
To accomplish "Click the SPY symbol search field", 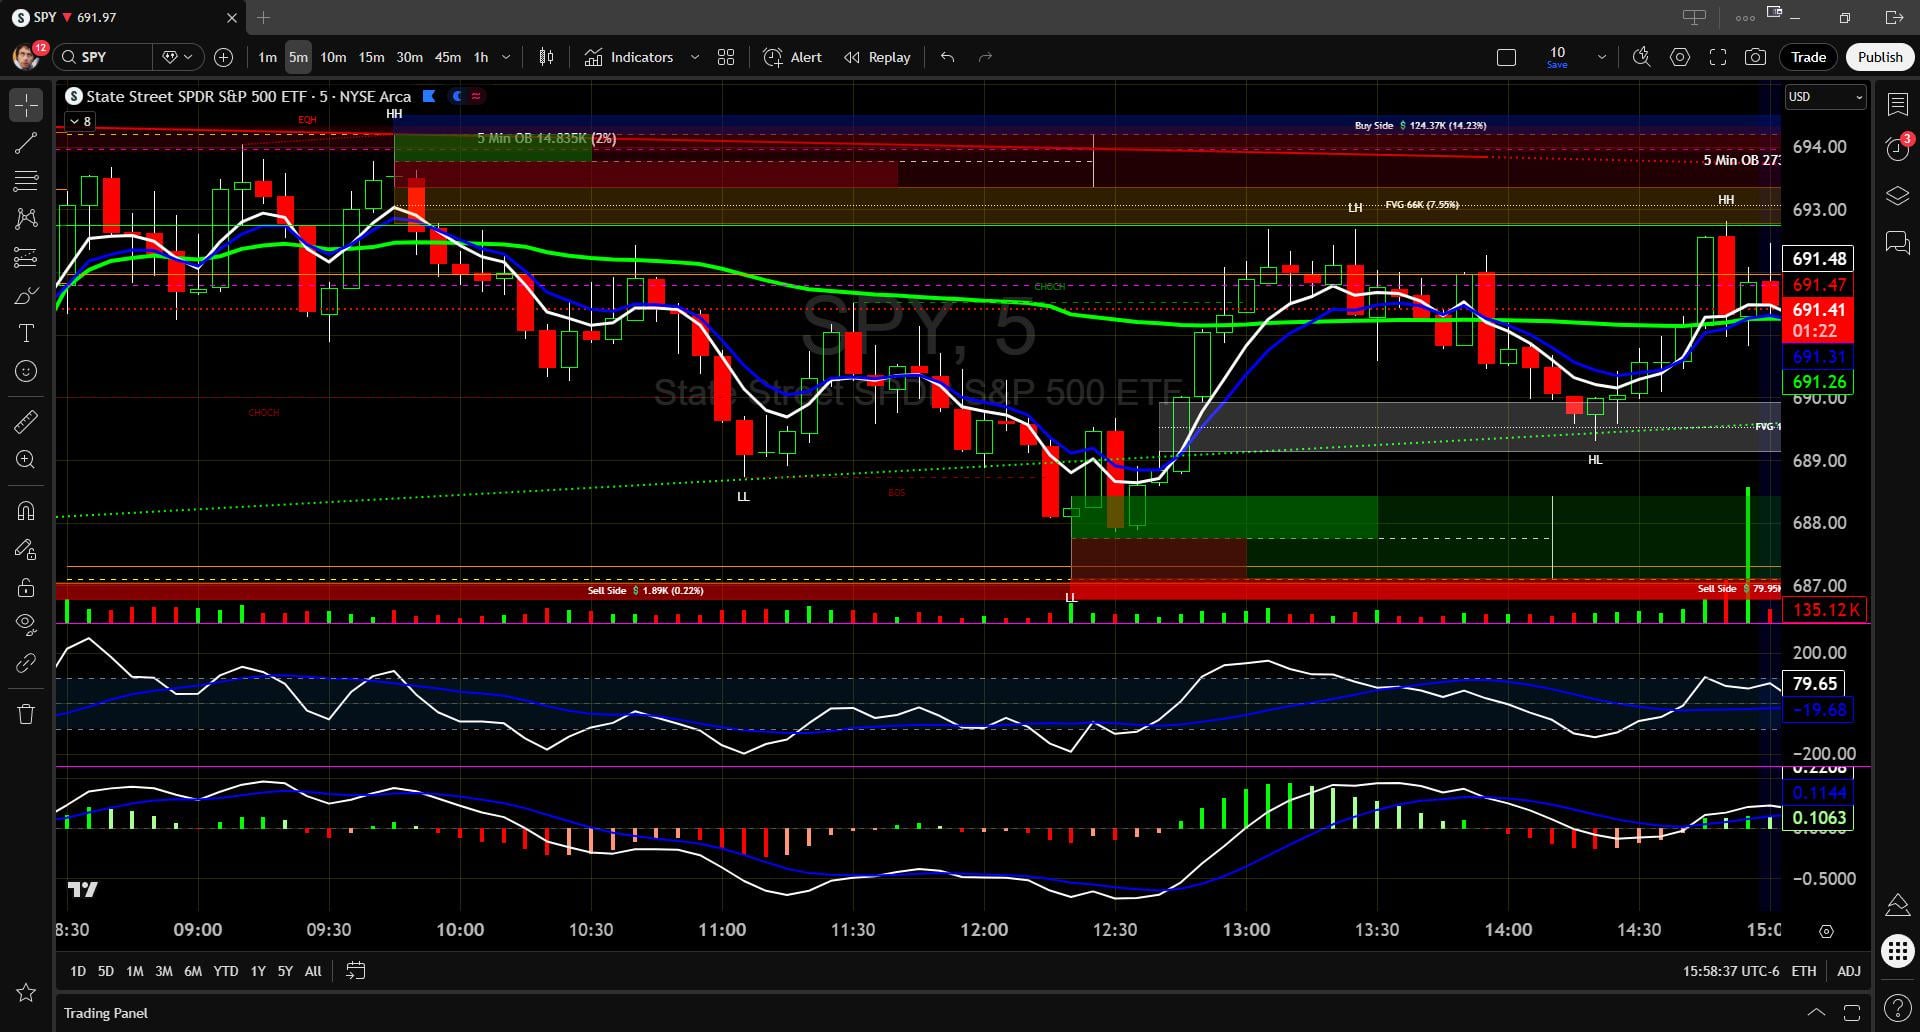I will [x=103, y=57].
